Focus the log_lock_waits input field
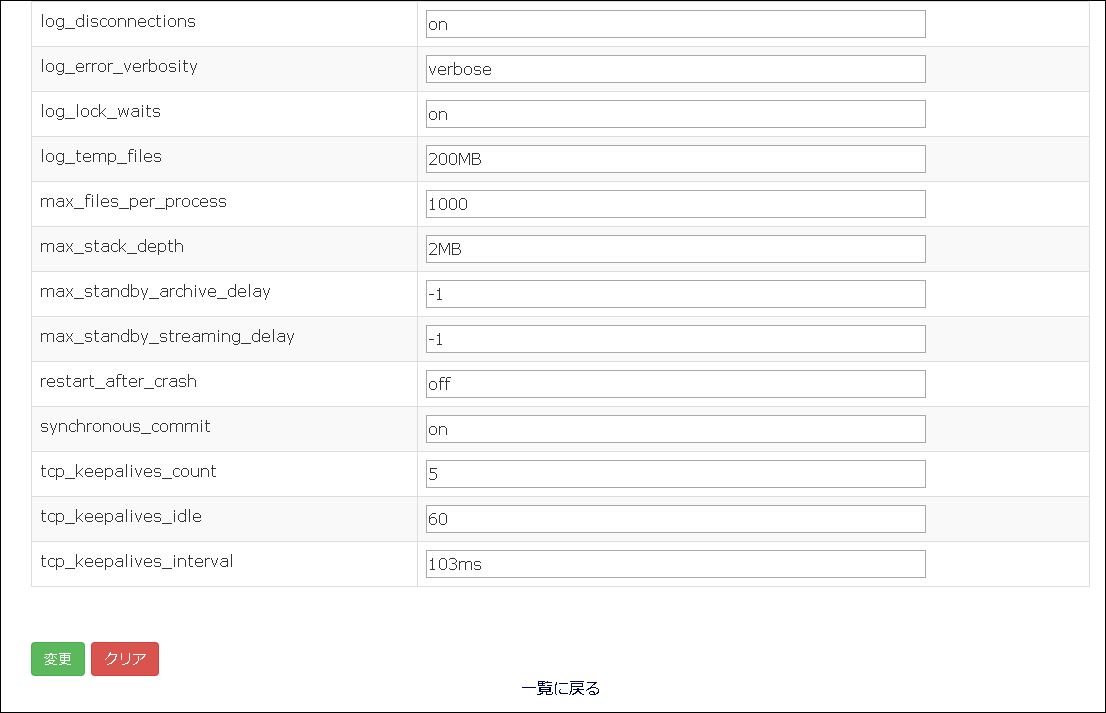1106x713 pixels. 676,114
